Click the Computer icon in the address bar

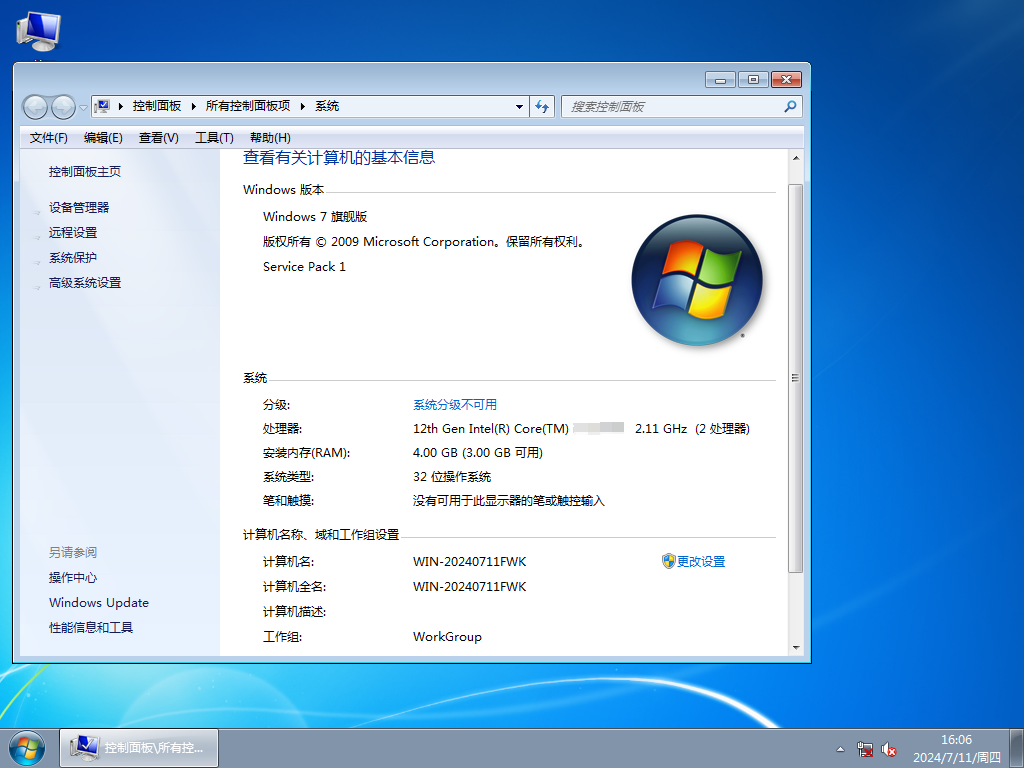point(103,106)
